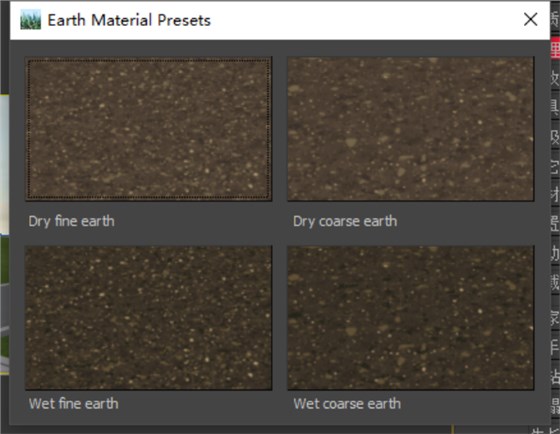
Task: Apply the Wet coarse earth texture preview
Action: (411, 318)
